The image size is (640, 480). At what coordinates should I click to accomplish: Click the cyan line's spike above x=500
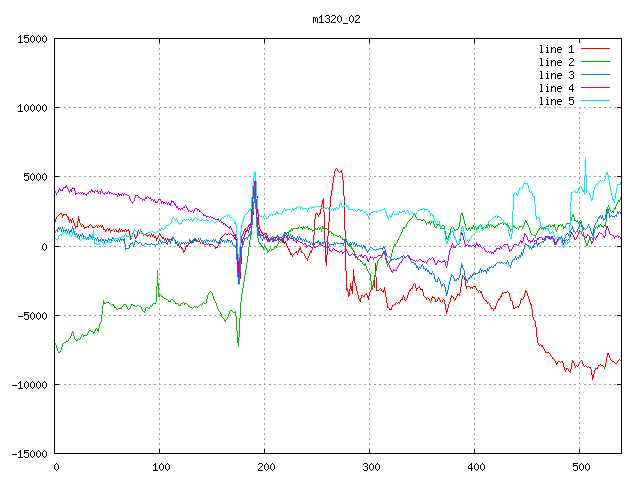pyautogui.click(x=585, y=160)
